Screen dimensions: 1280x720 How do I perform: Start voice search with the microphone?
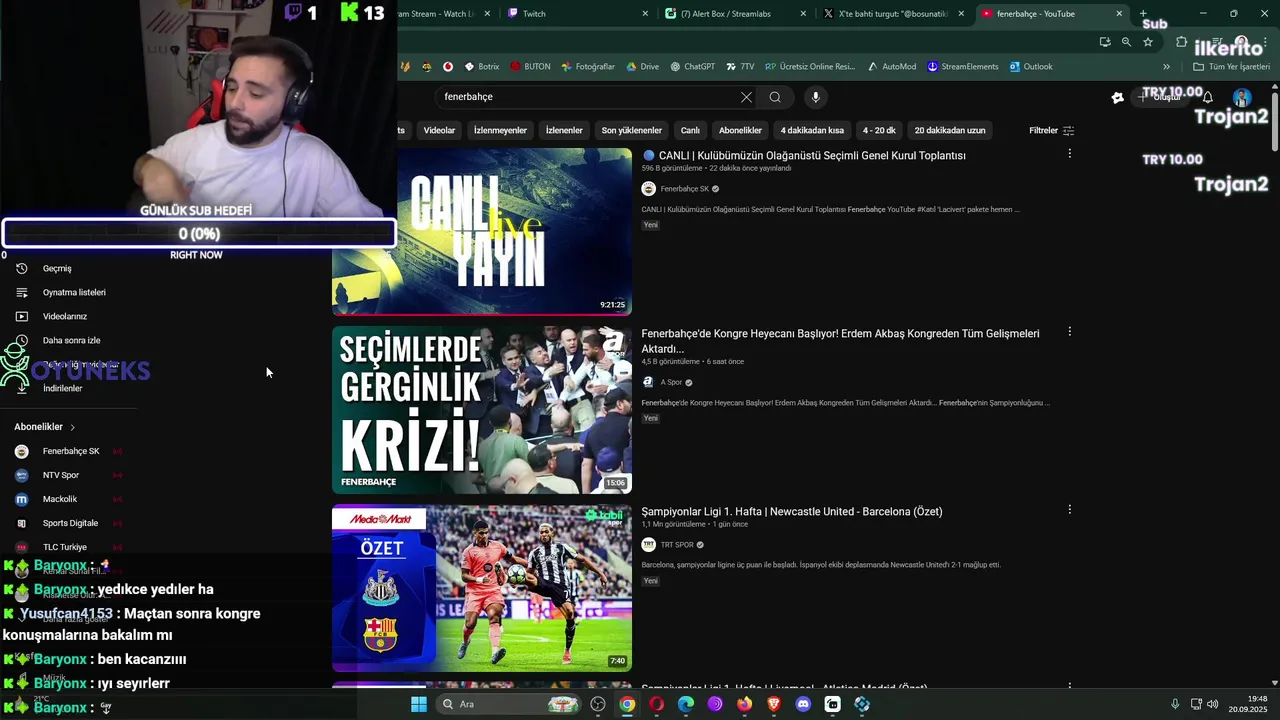coord(816,97)
